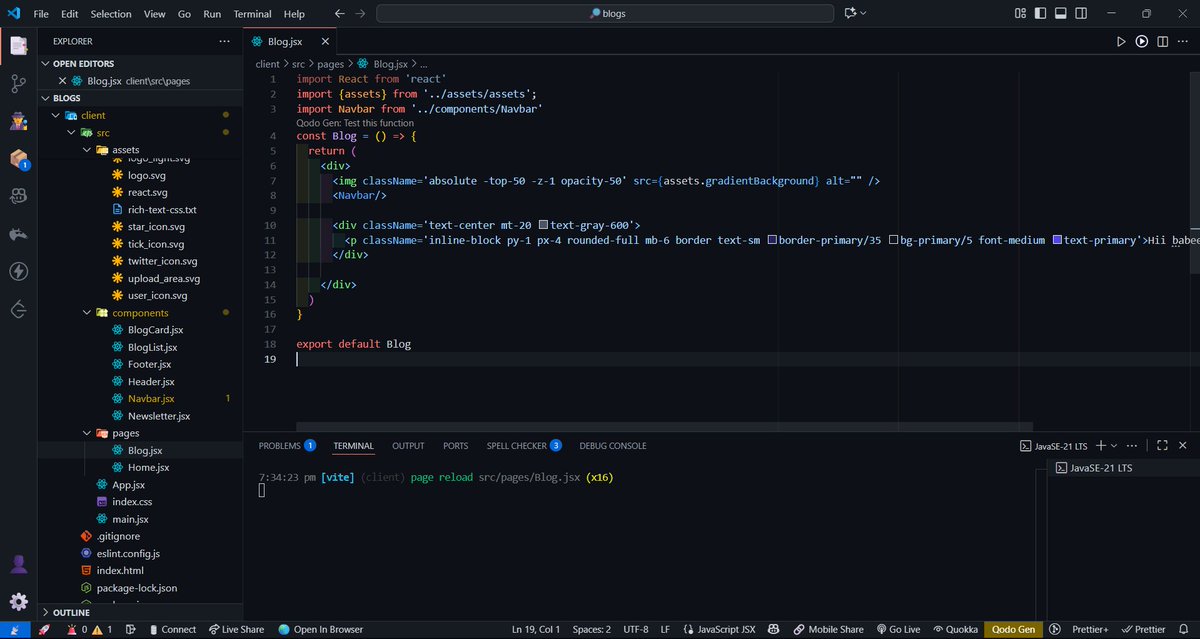Screen dimensions: 1200x639
Task: Collapse the components folder
Action: click(x=87, y=313)
